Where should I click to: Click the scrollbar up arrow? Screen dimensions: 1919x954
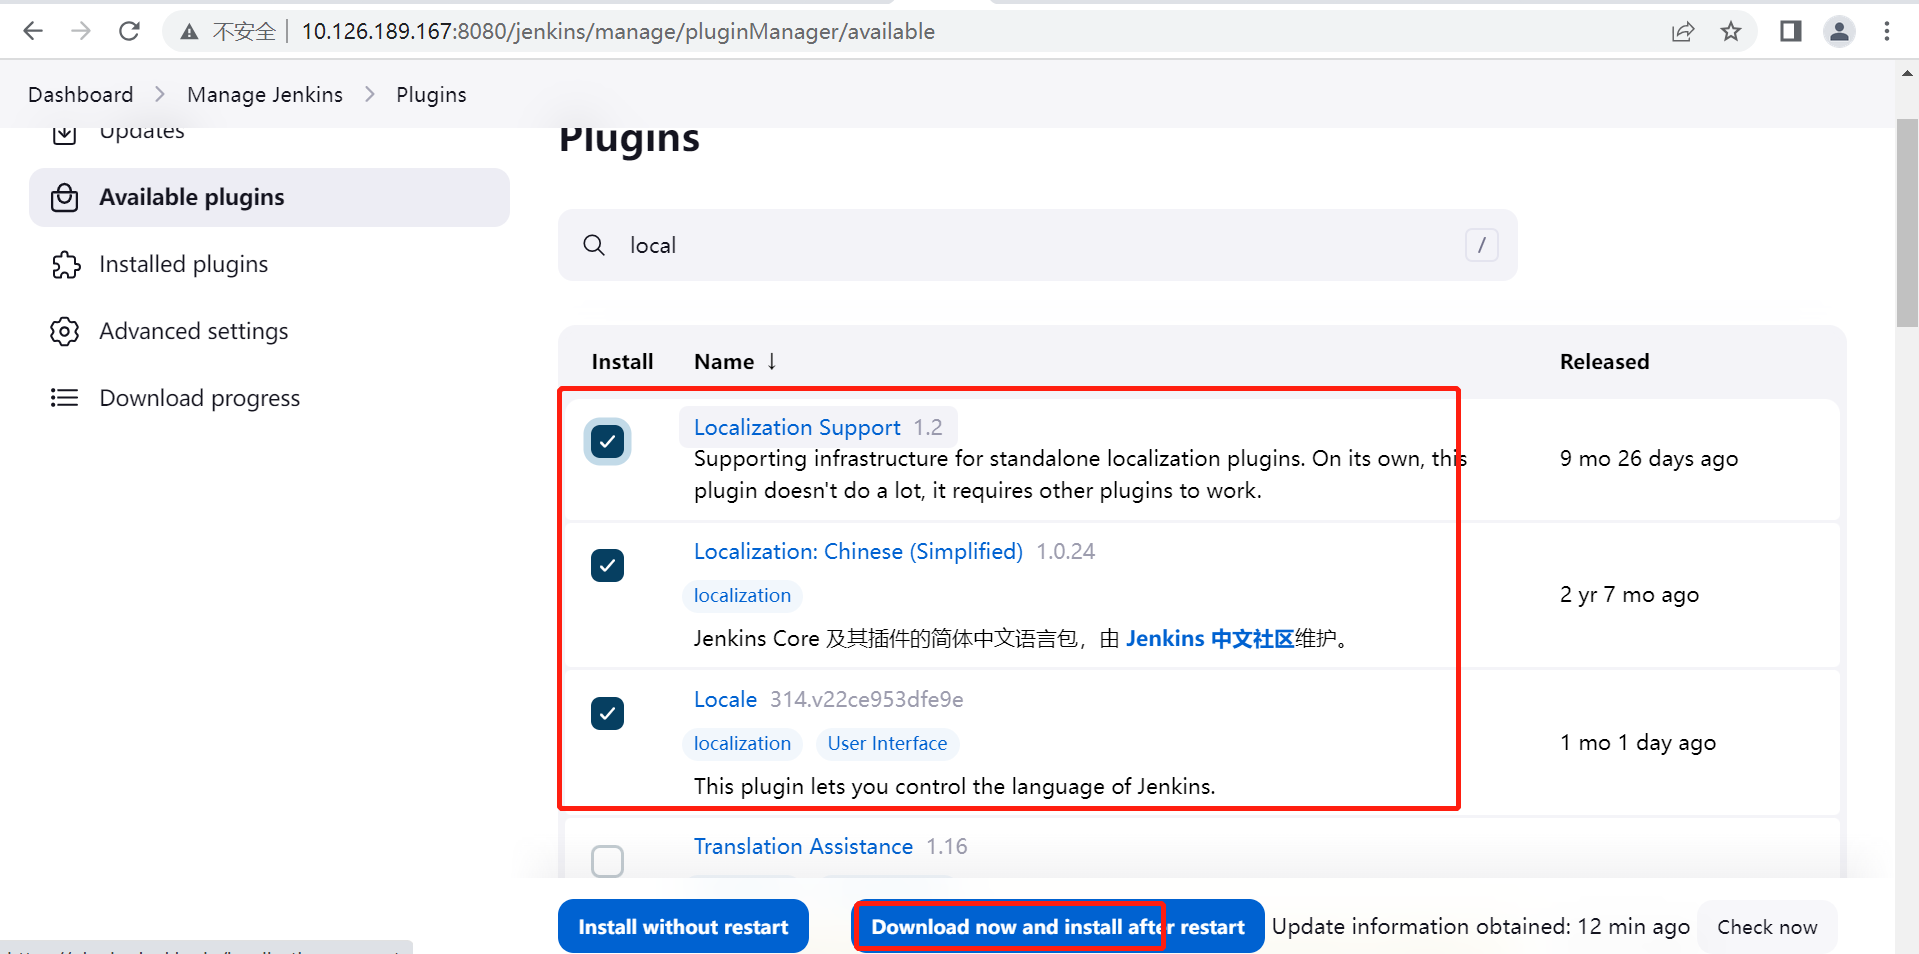1907,73
